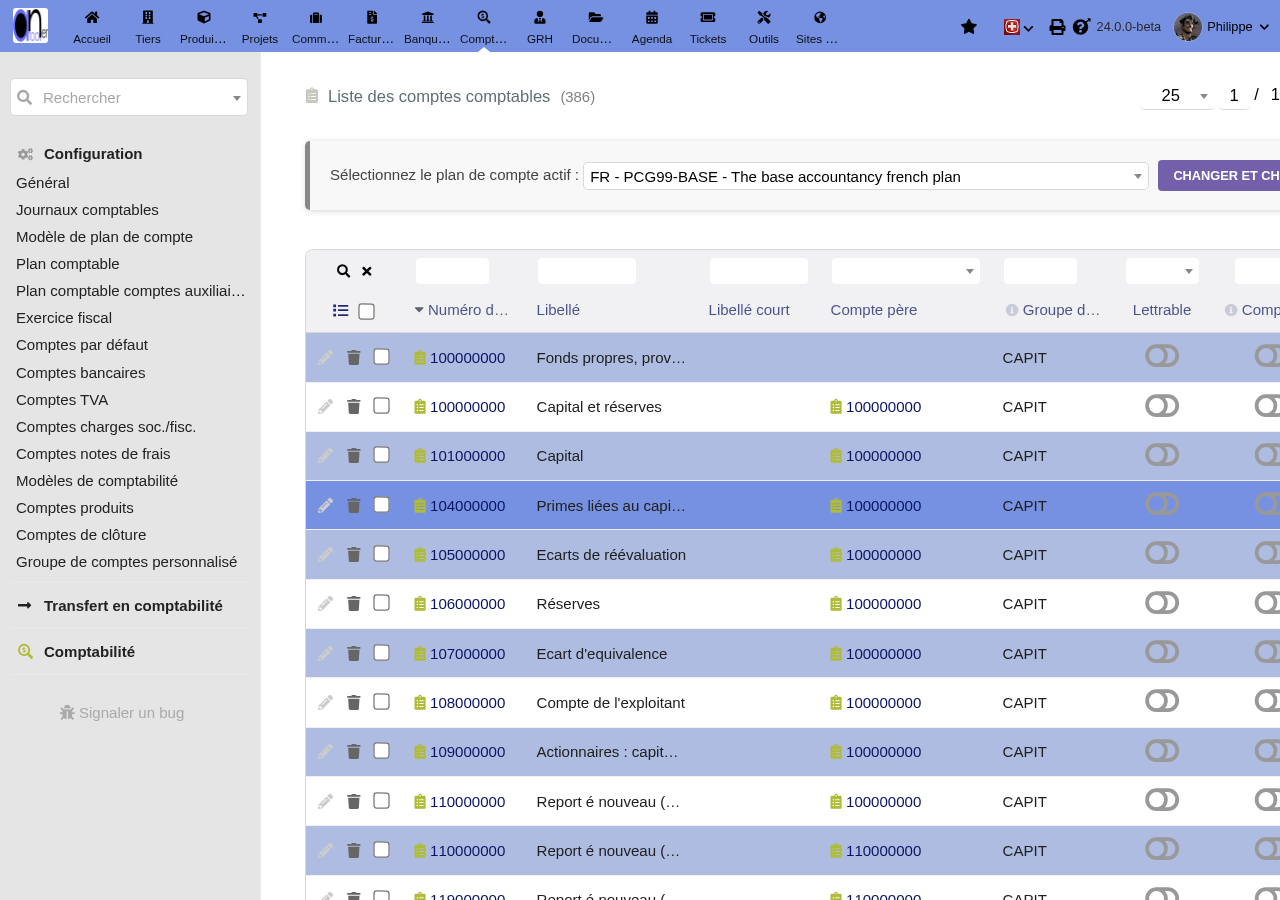Screen dimensions: 1280x900
Task: Open the field selector list icon
Action: [x=340, y=311]
